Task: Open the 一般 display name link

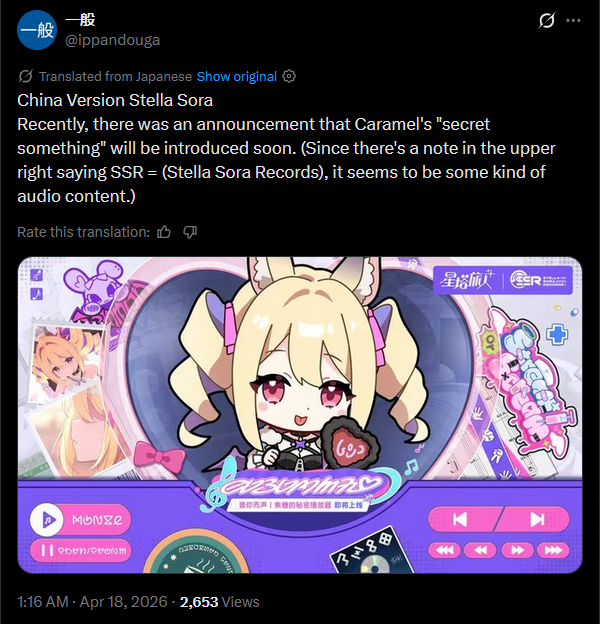Action: (80, 20)
